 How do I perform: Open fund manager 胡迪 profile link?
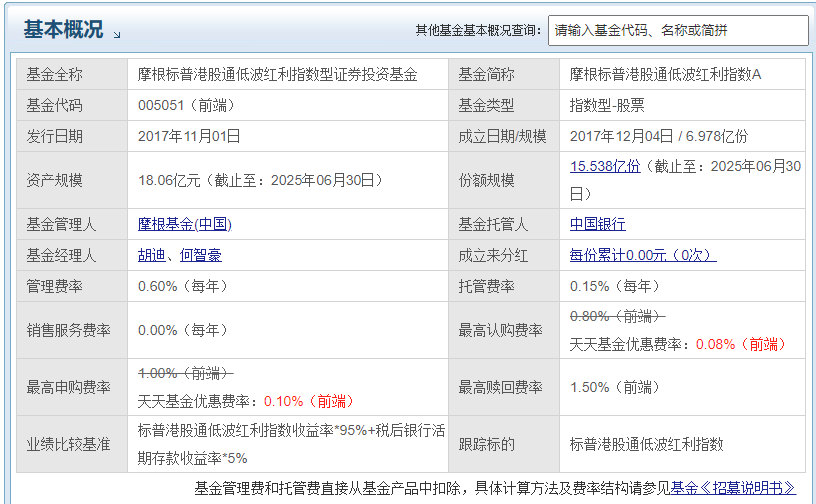click(x=151, y=255)
